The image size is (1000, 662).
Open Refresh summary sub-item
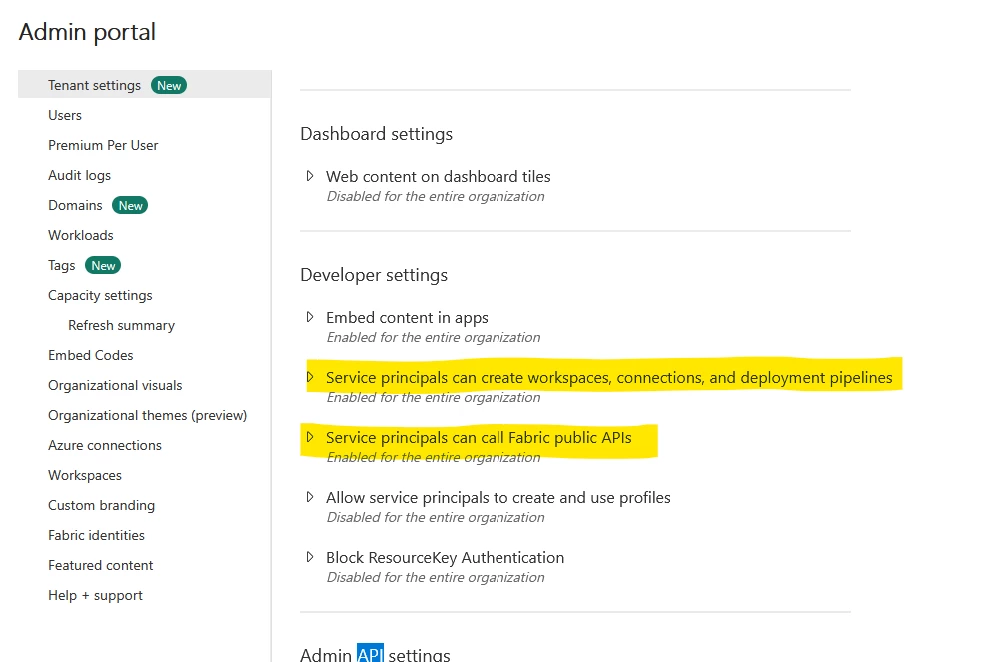tap(121, 325)
